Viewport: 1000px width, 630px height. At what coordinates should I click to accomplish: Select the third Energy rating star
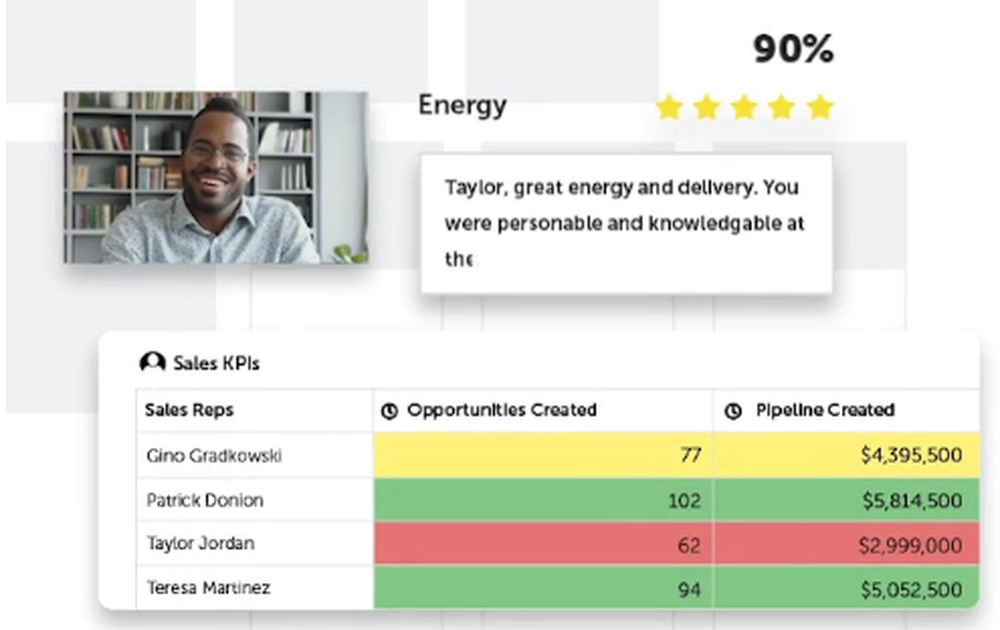(744, 107)
